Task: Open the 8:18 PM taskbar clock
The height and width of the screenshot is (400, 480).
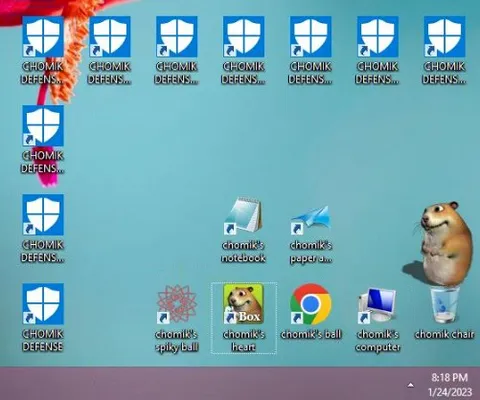Action: pyautogui.click(x=450, y=384)
